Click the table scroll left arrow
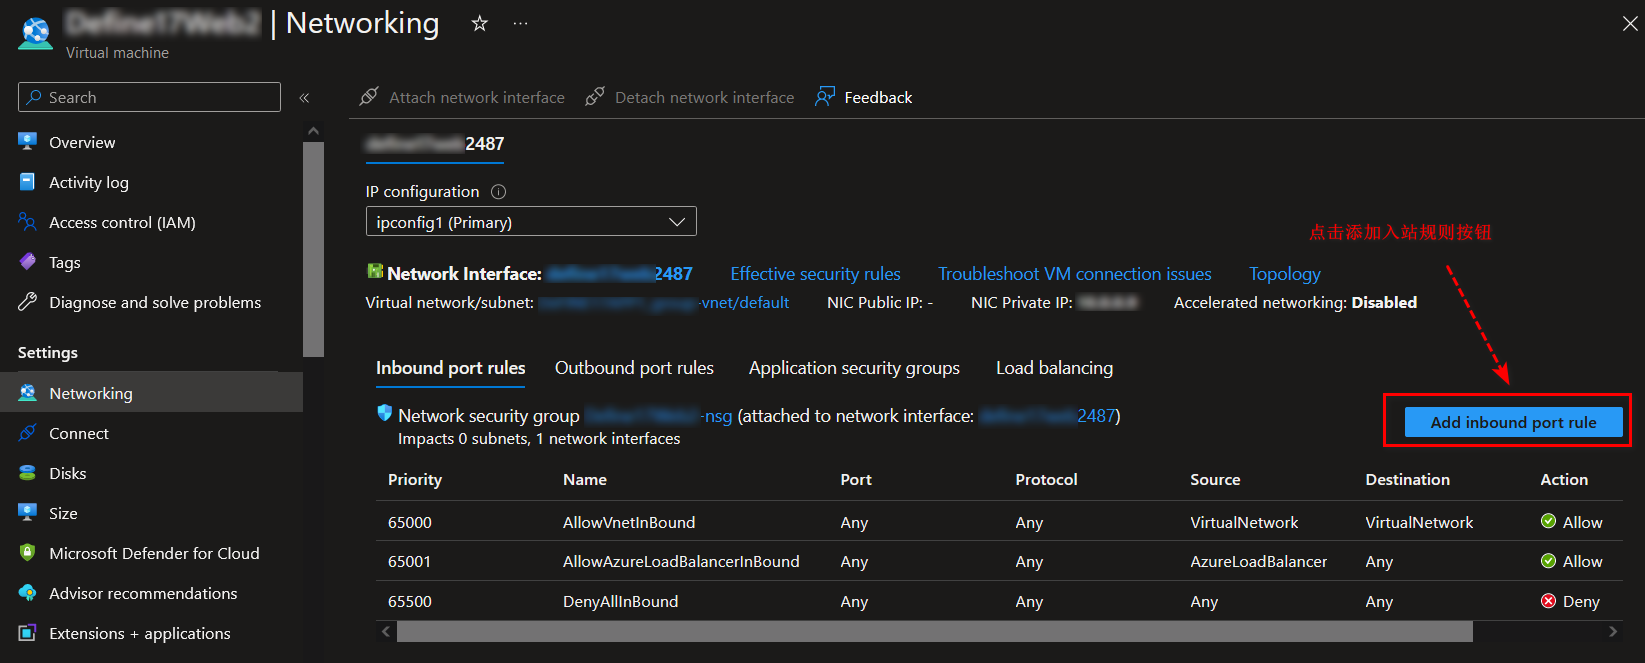 [x=386, y=632]
